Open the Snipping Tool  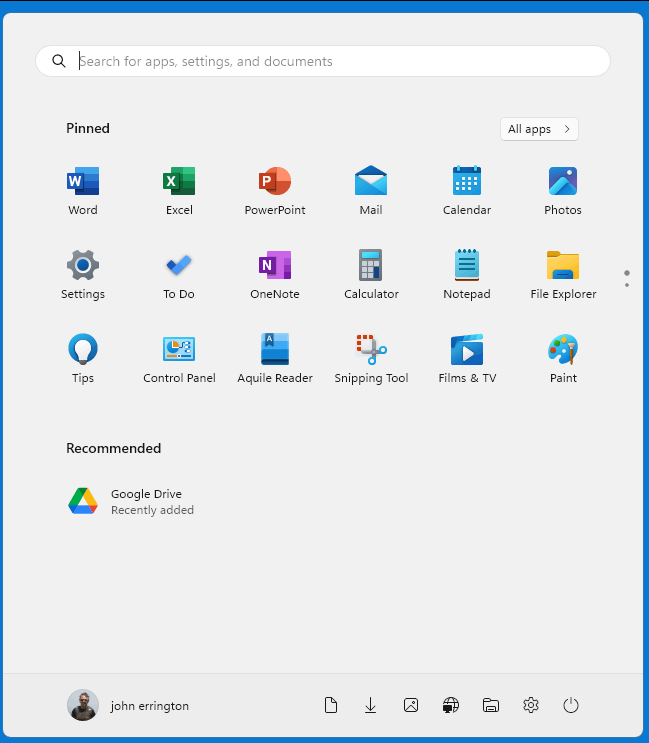pyautogui.click(x=371, y=358)
